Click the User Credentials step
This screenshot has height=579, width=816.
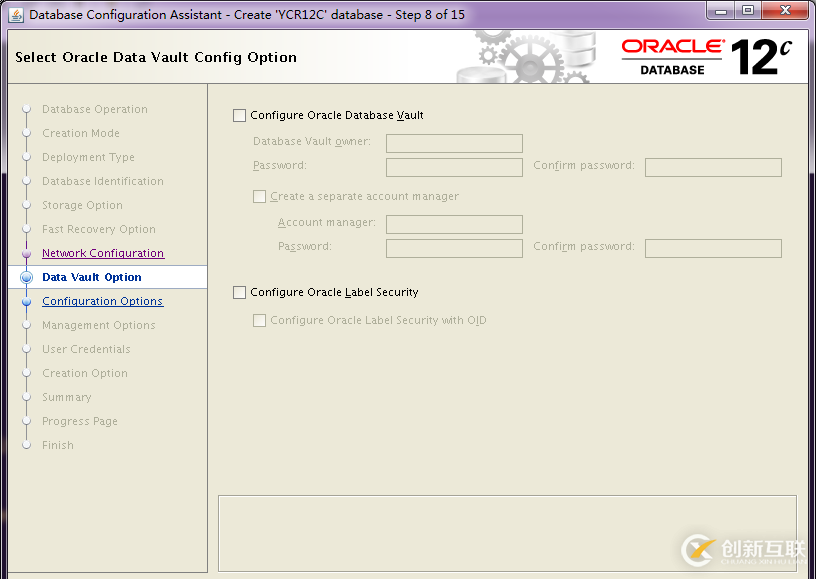(86, 349)
